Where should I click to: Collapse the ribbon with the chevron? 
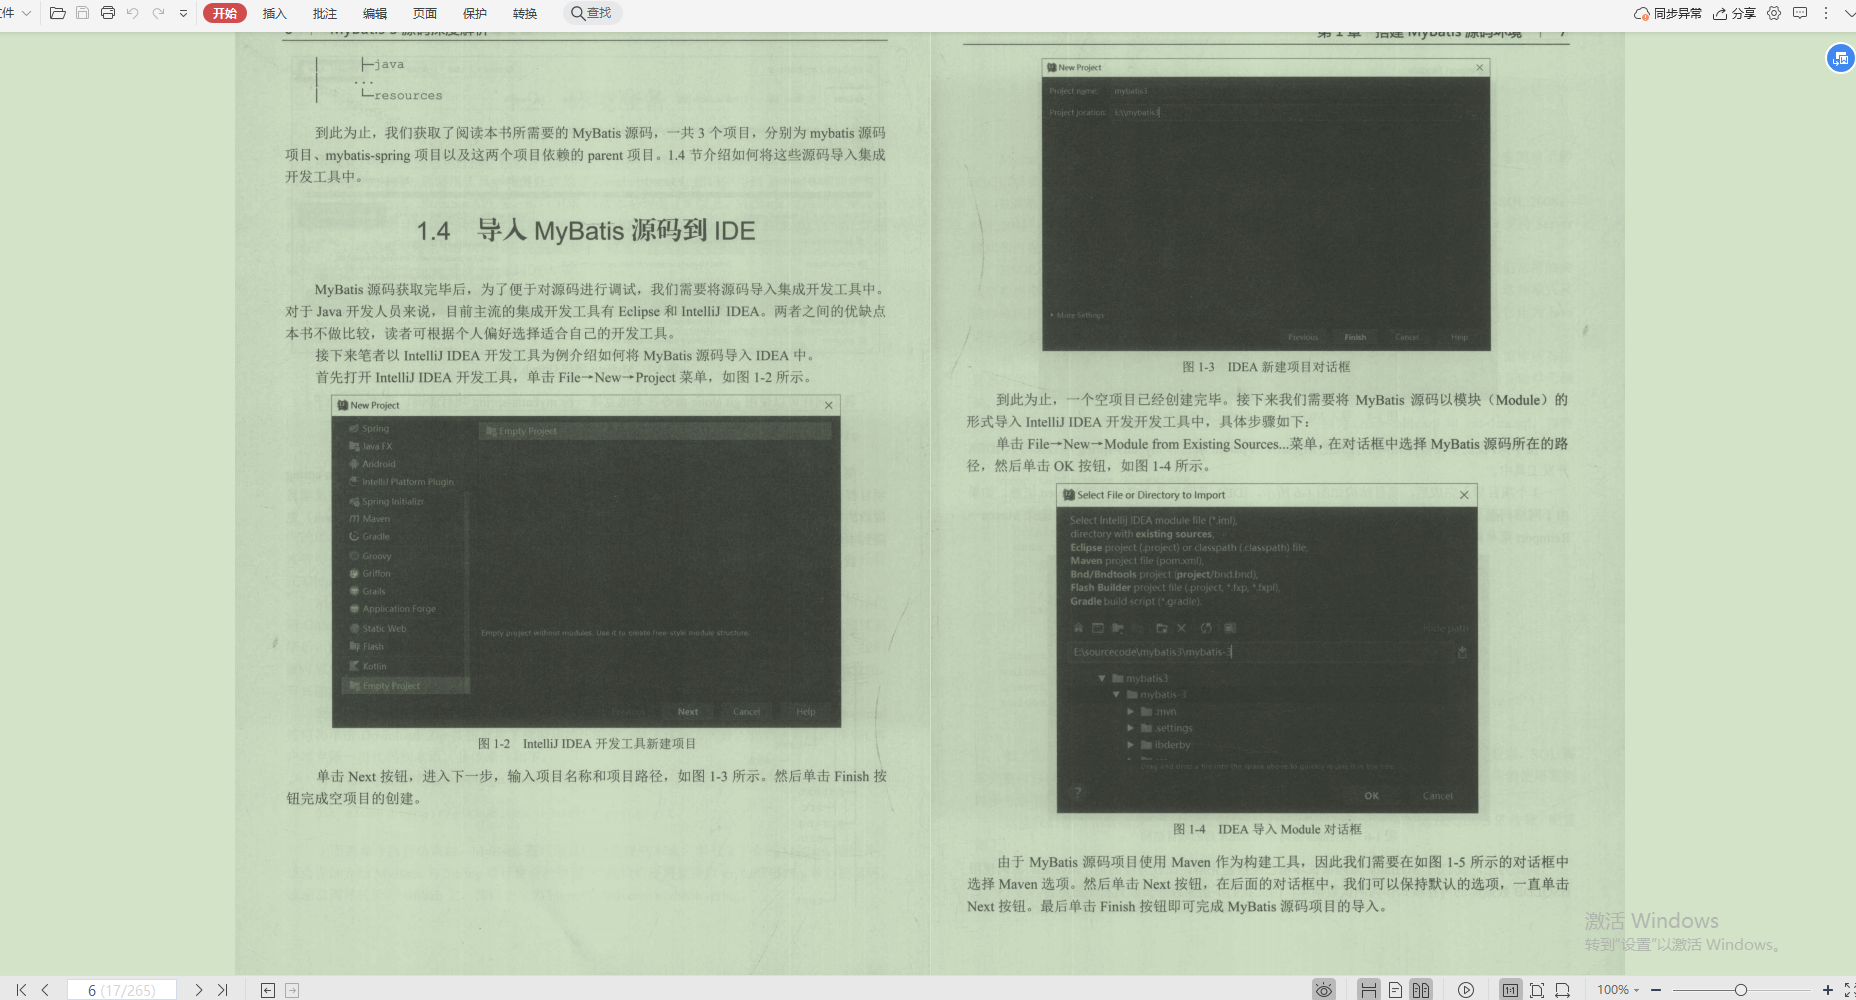click(1849, 13)
